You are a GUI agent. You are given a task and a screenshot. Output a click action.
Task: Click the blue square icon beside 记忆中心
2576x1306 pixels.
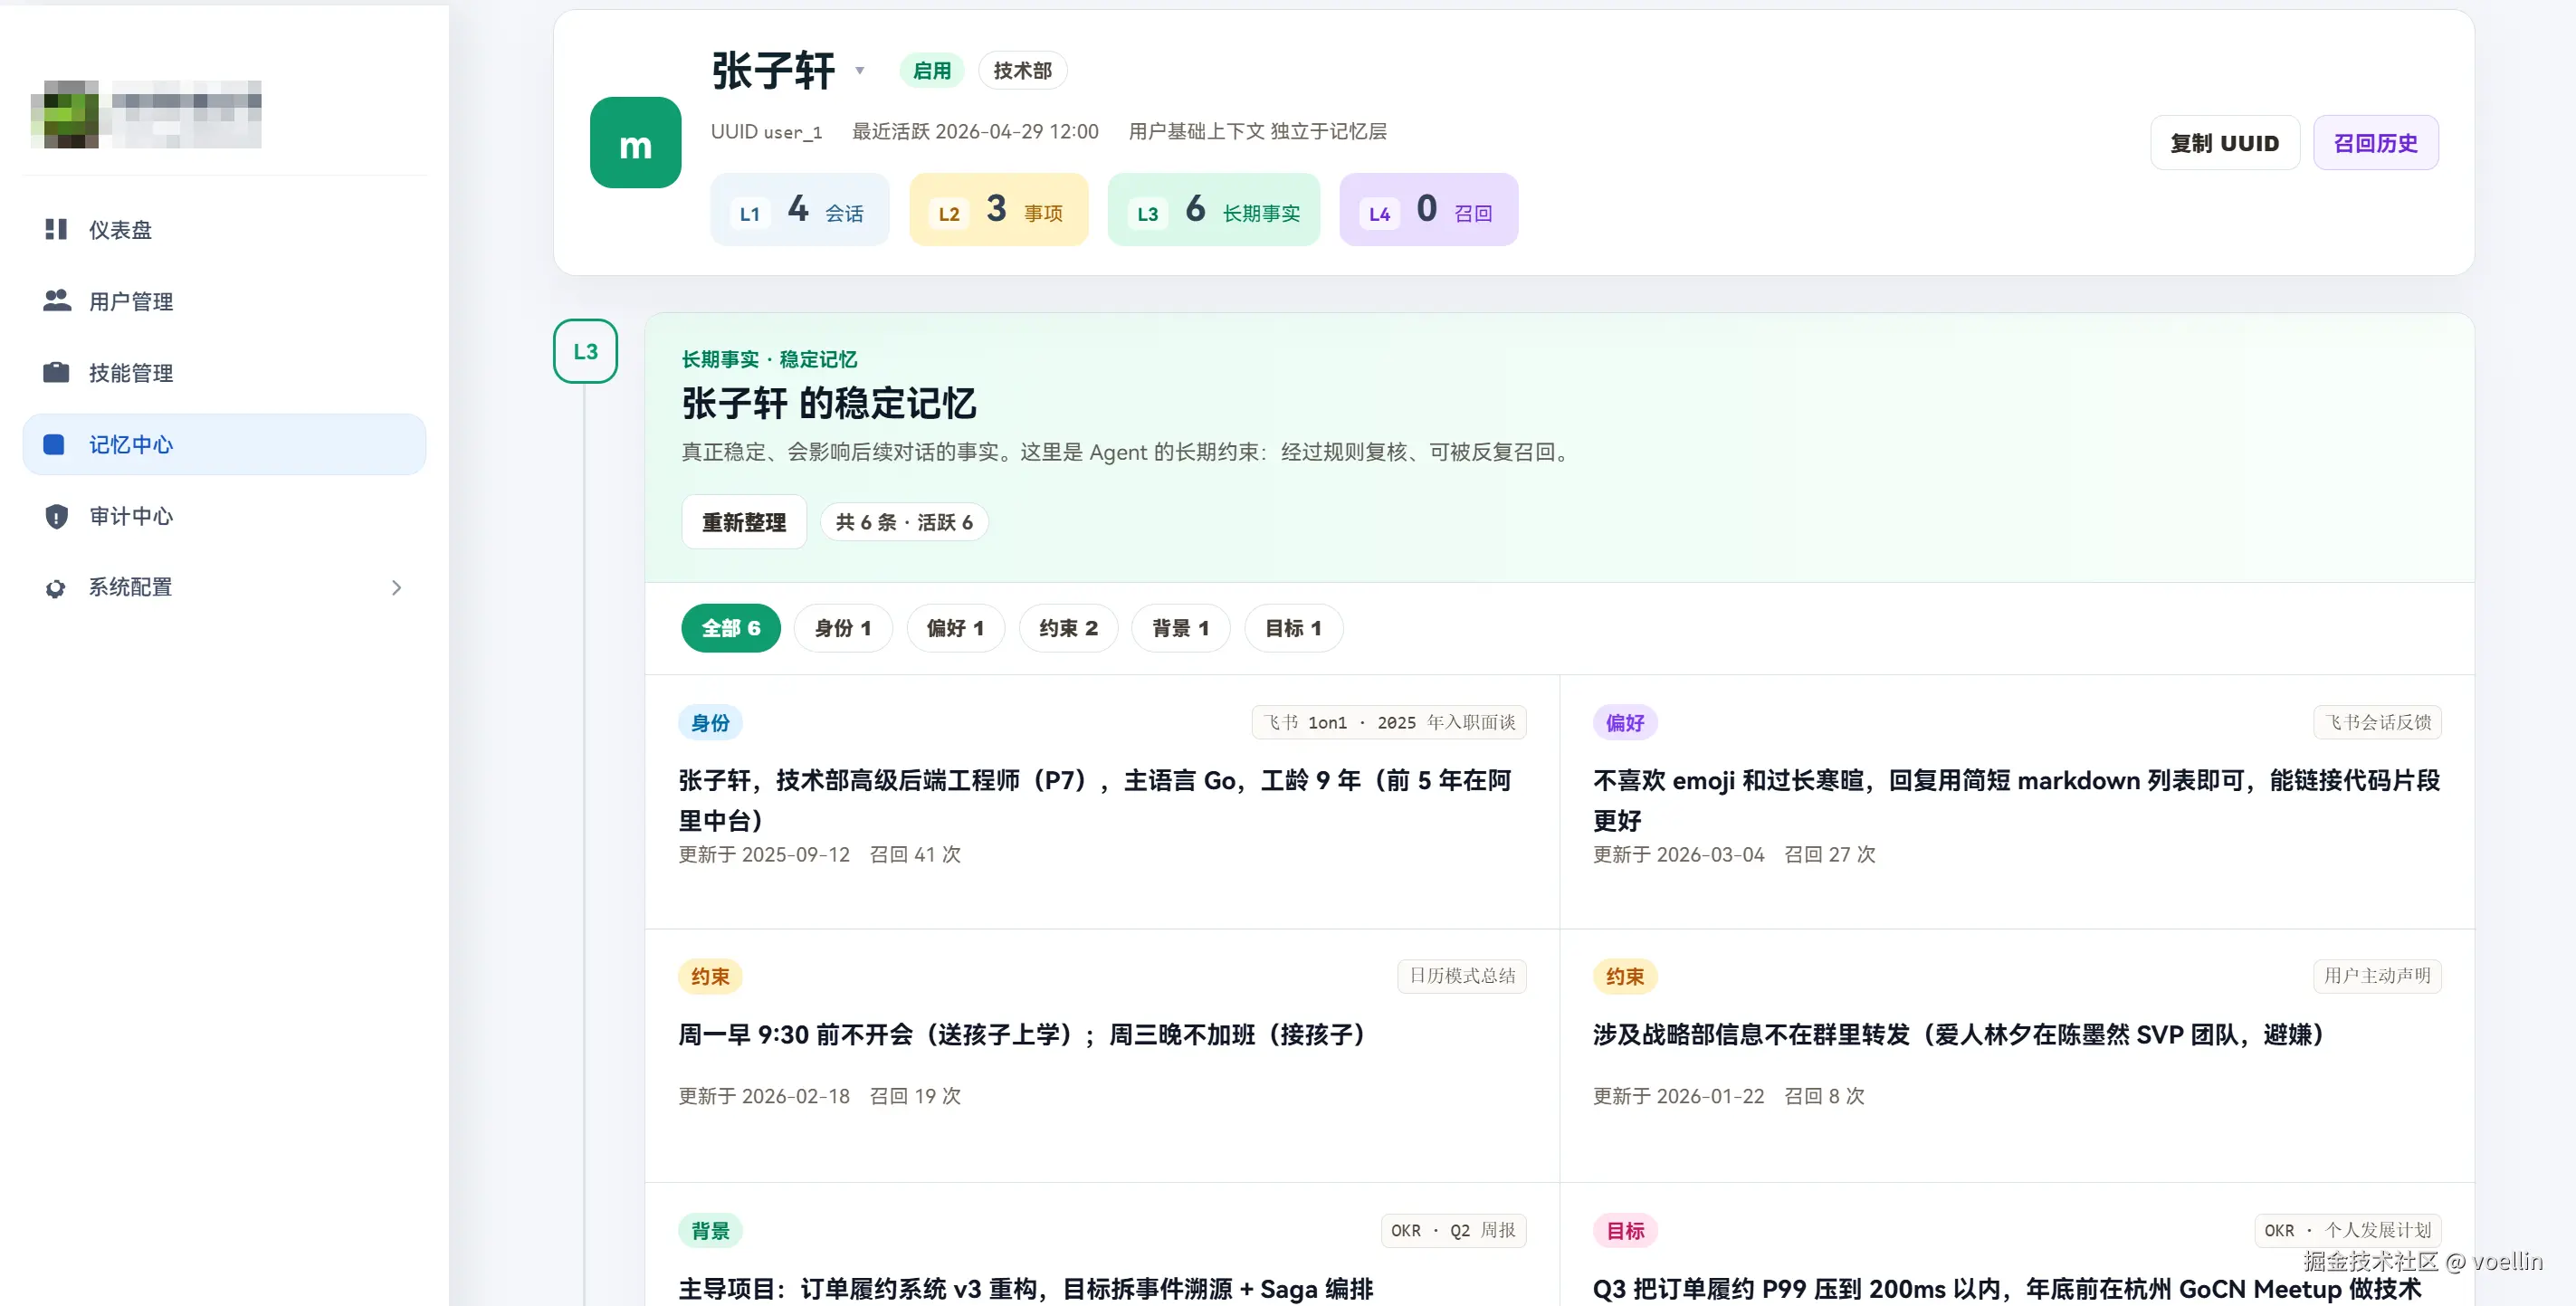tap(54, 444)
